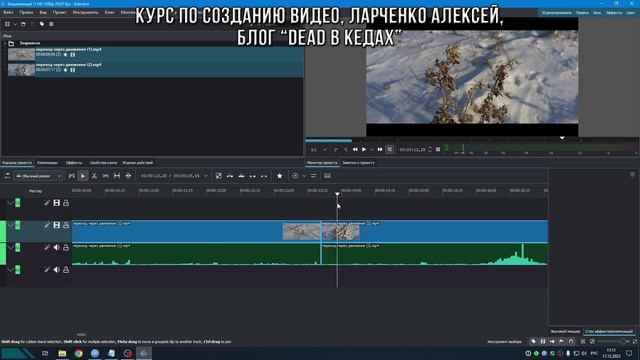Switch to Звук workspace layout

597,13
